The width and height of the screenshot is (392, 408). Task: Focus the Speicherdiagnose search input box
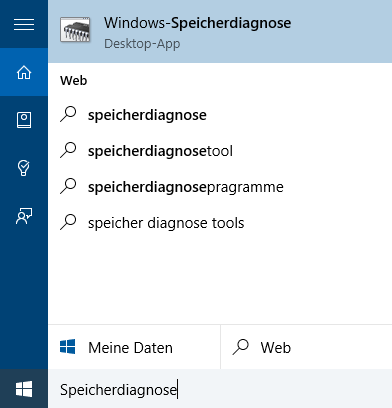tap(220, 389)
